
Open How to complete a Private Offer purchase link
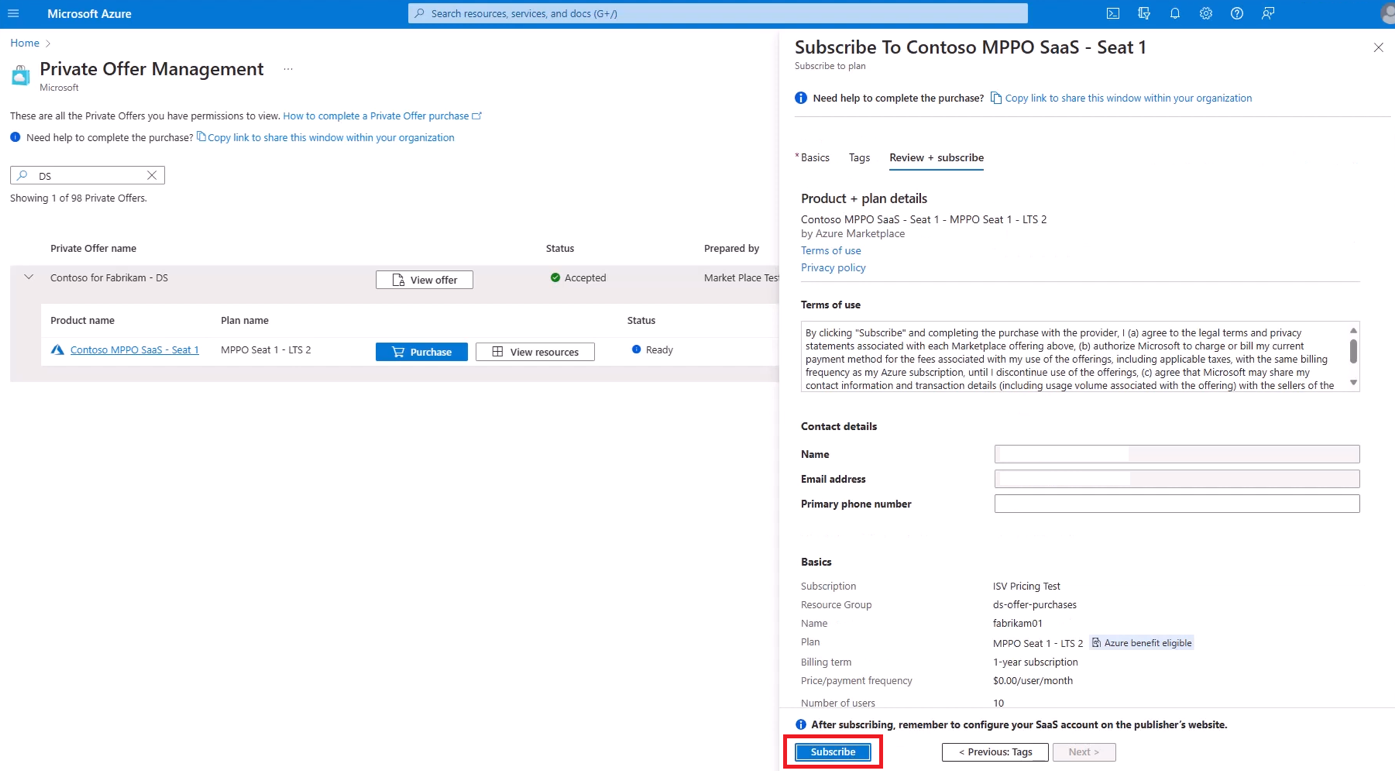coord(382,116)
